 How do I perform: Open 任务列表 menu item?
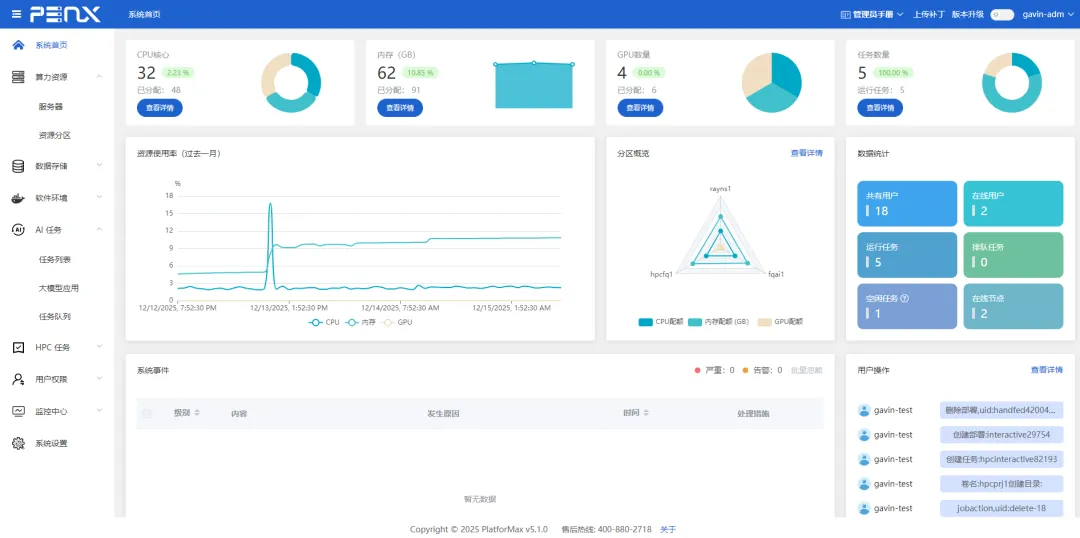(x=55, y=260)
